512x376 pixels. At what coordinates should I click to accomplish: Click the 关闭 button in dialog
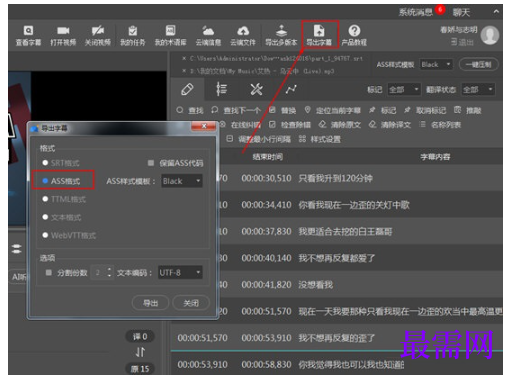[x=191, y=303]
